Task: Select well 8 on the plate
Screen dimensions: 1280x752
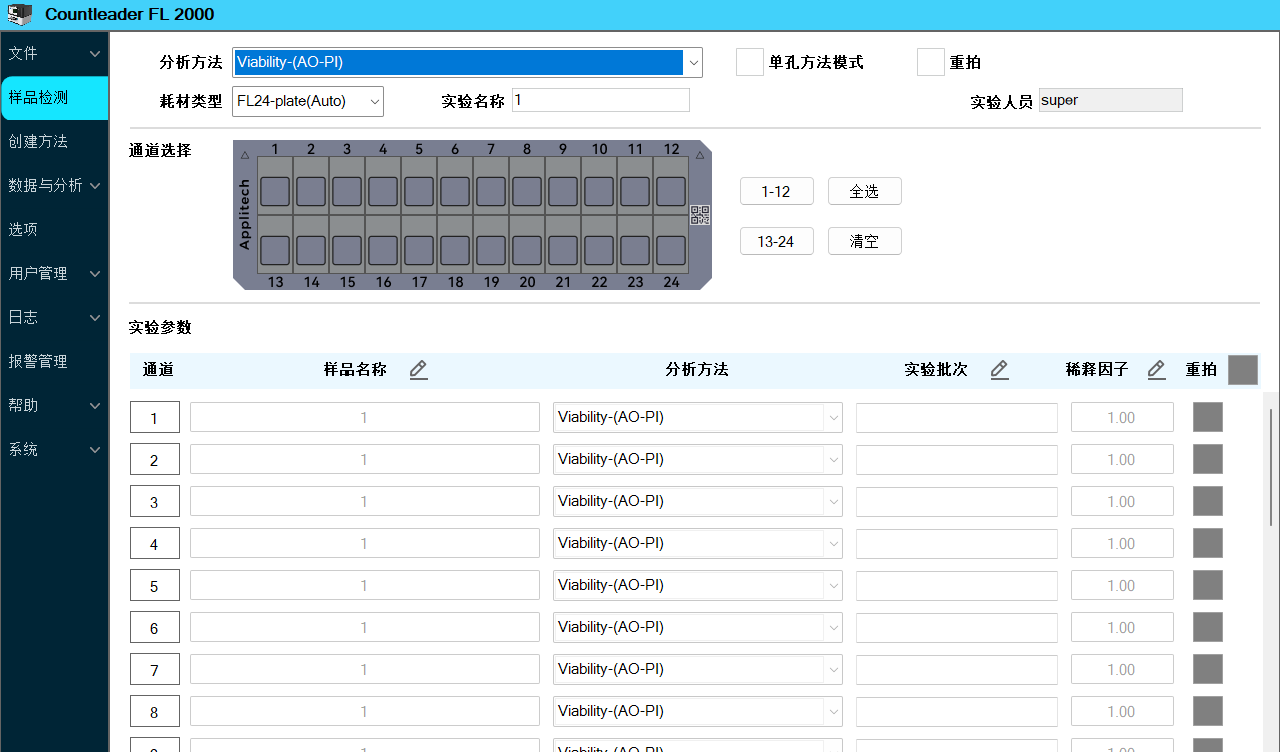Action: click(527, 191)
